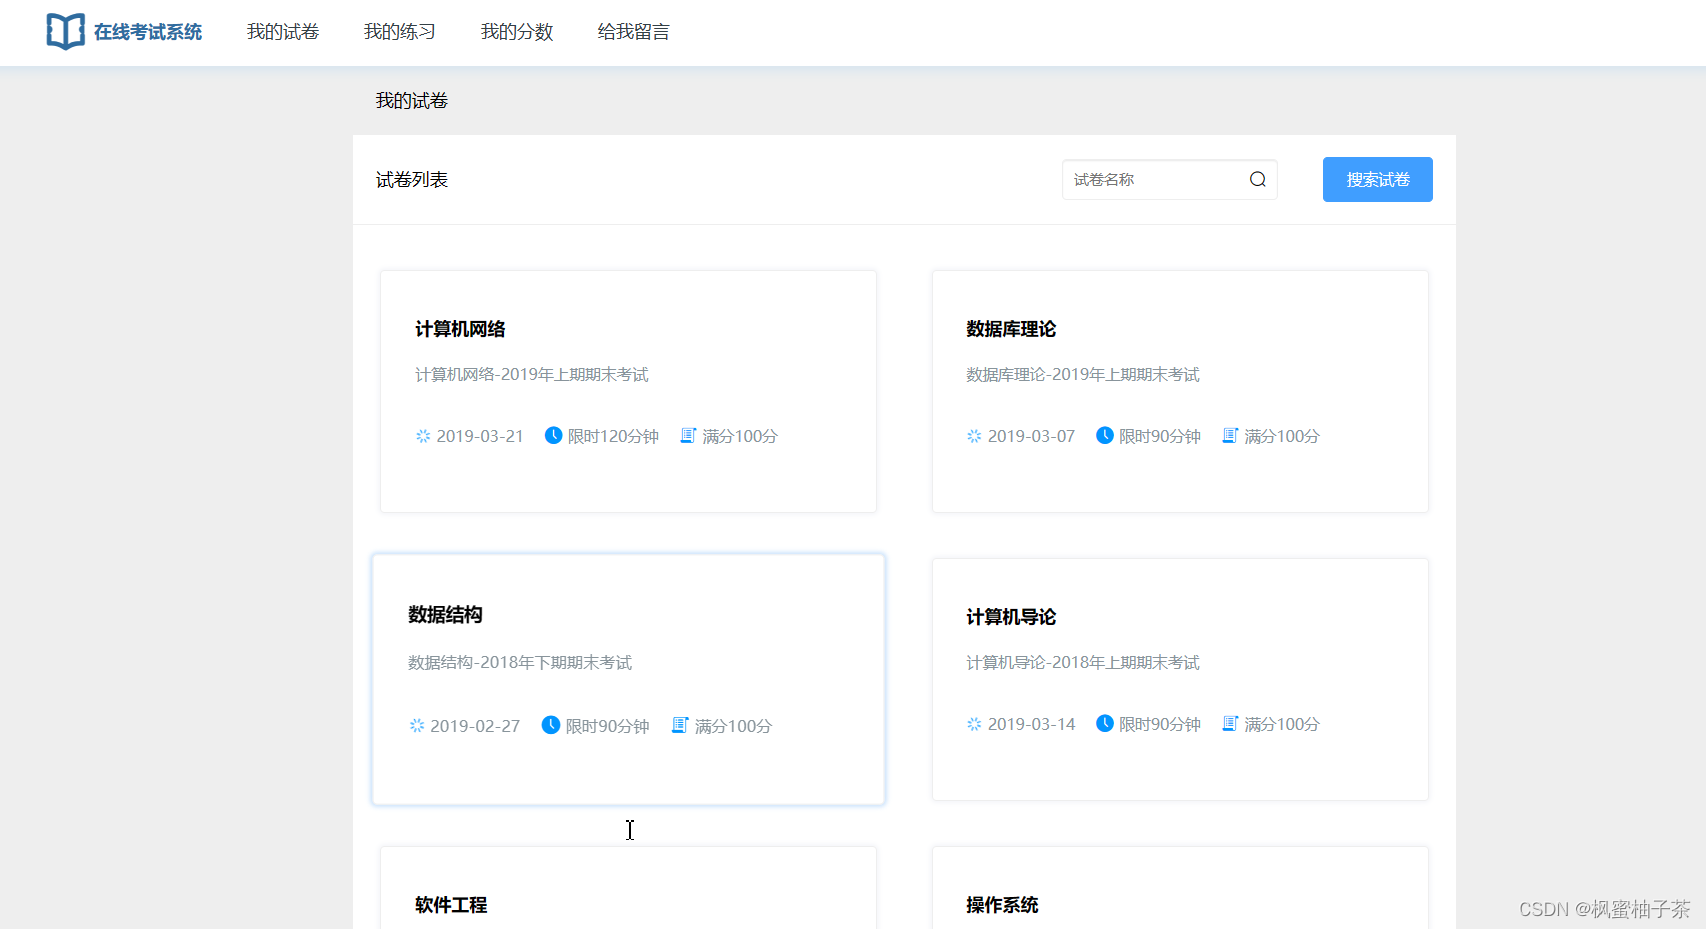The height and width of the screenshot is (929, 1706).
Task: Click the date text 2019-02-27
Action: (x=475, y=726)
